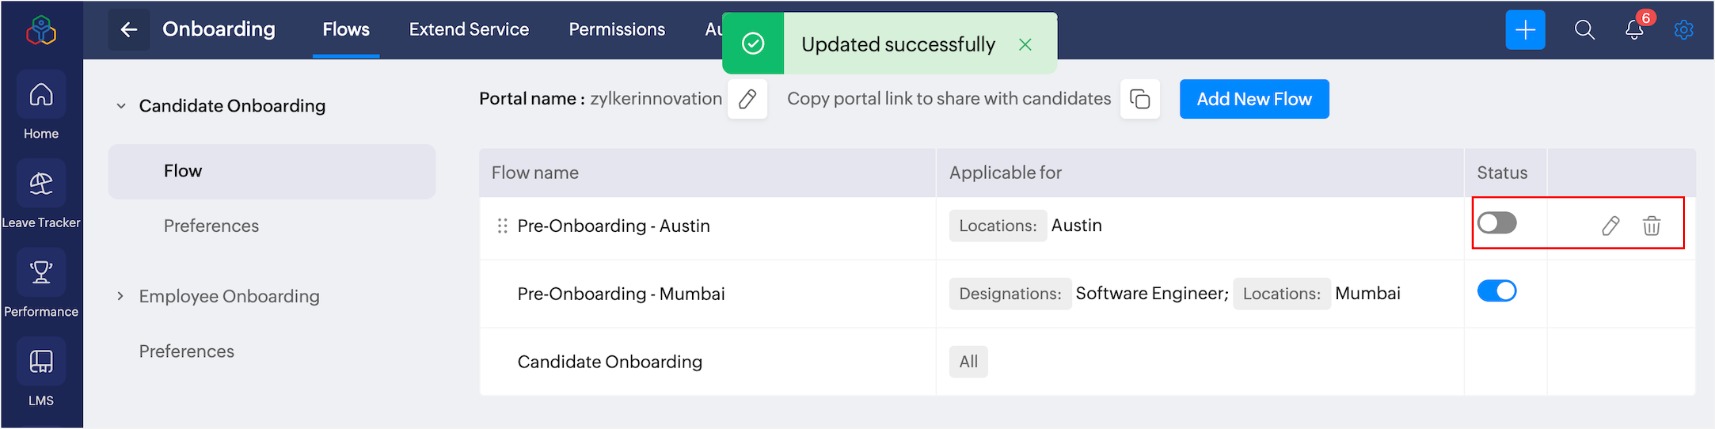Edit the portal name with pencil icon
Screen dimensions: 1715x429
pyautogui.click(x=747, y=99)
